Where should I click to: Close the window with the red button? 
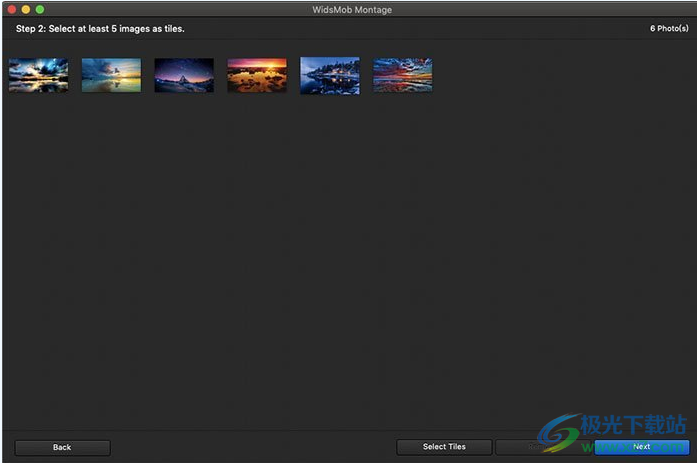(x=12, y=9)
